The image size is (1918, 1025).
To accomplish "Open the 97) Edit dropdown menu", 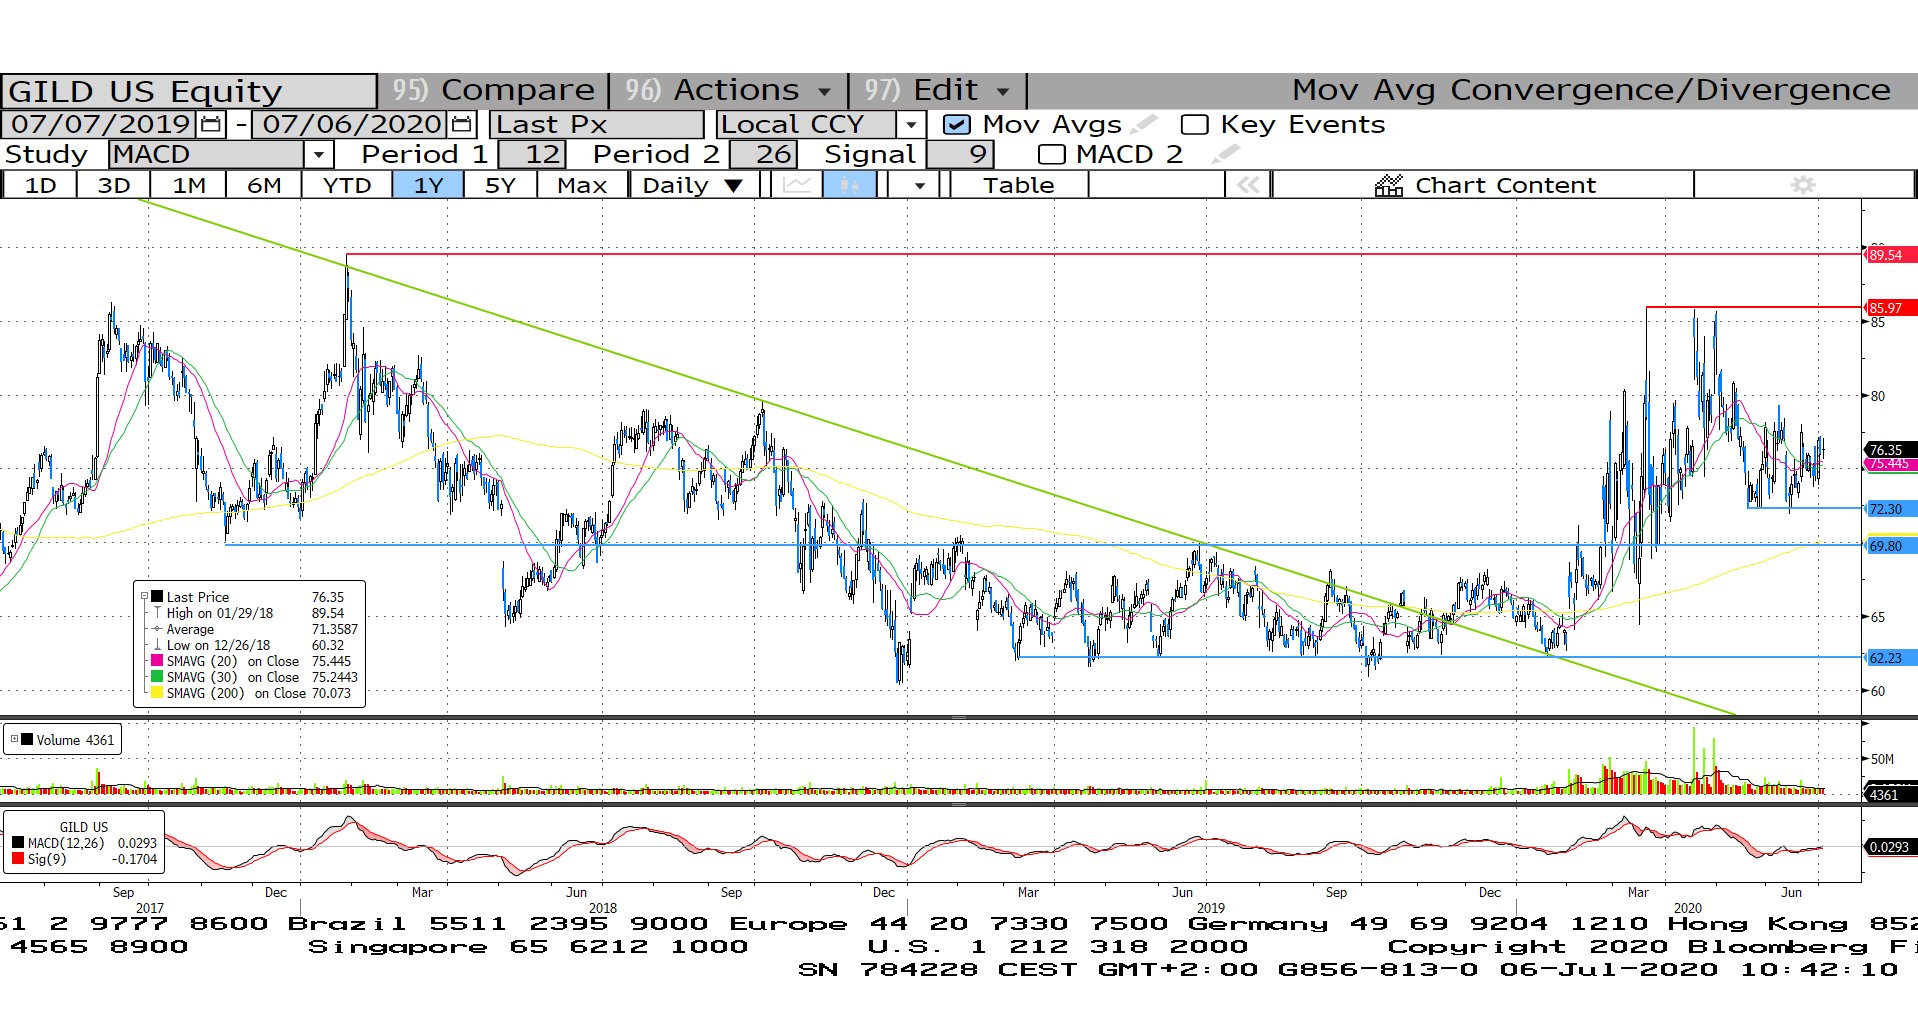I will point(937,90).
